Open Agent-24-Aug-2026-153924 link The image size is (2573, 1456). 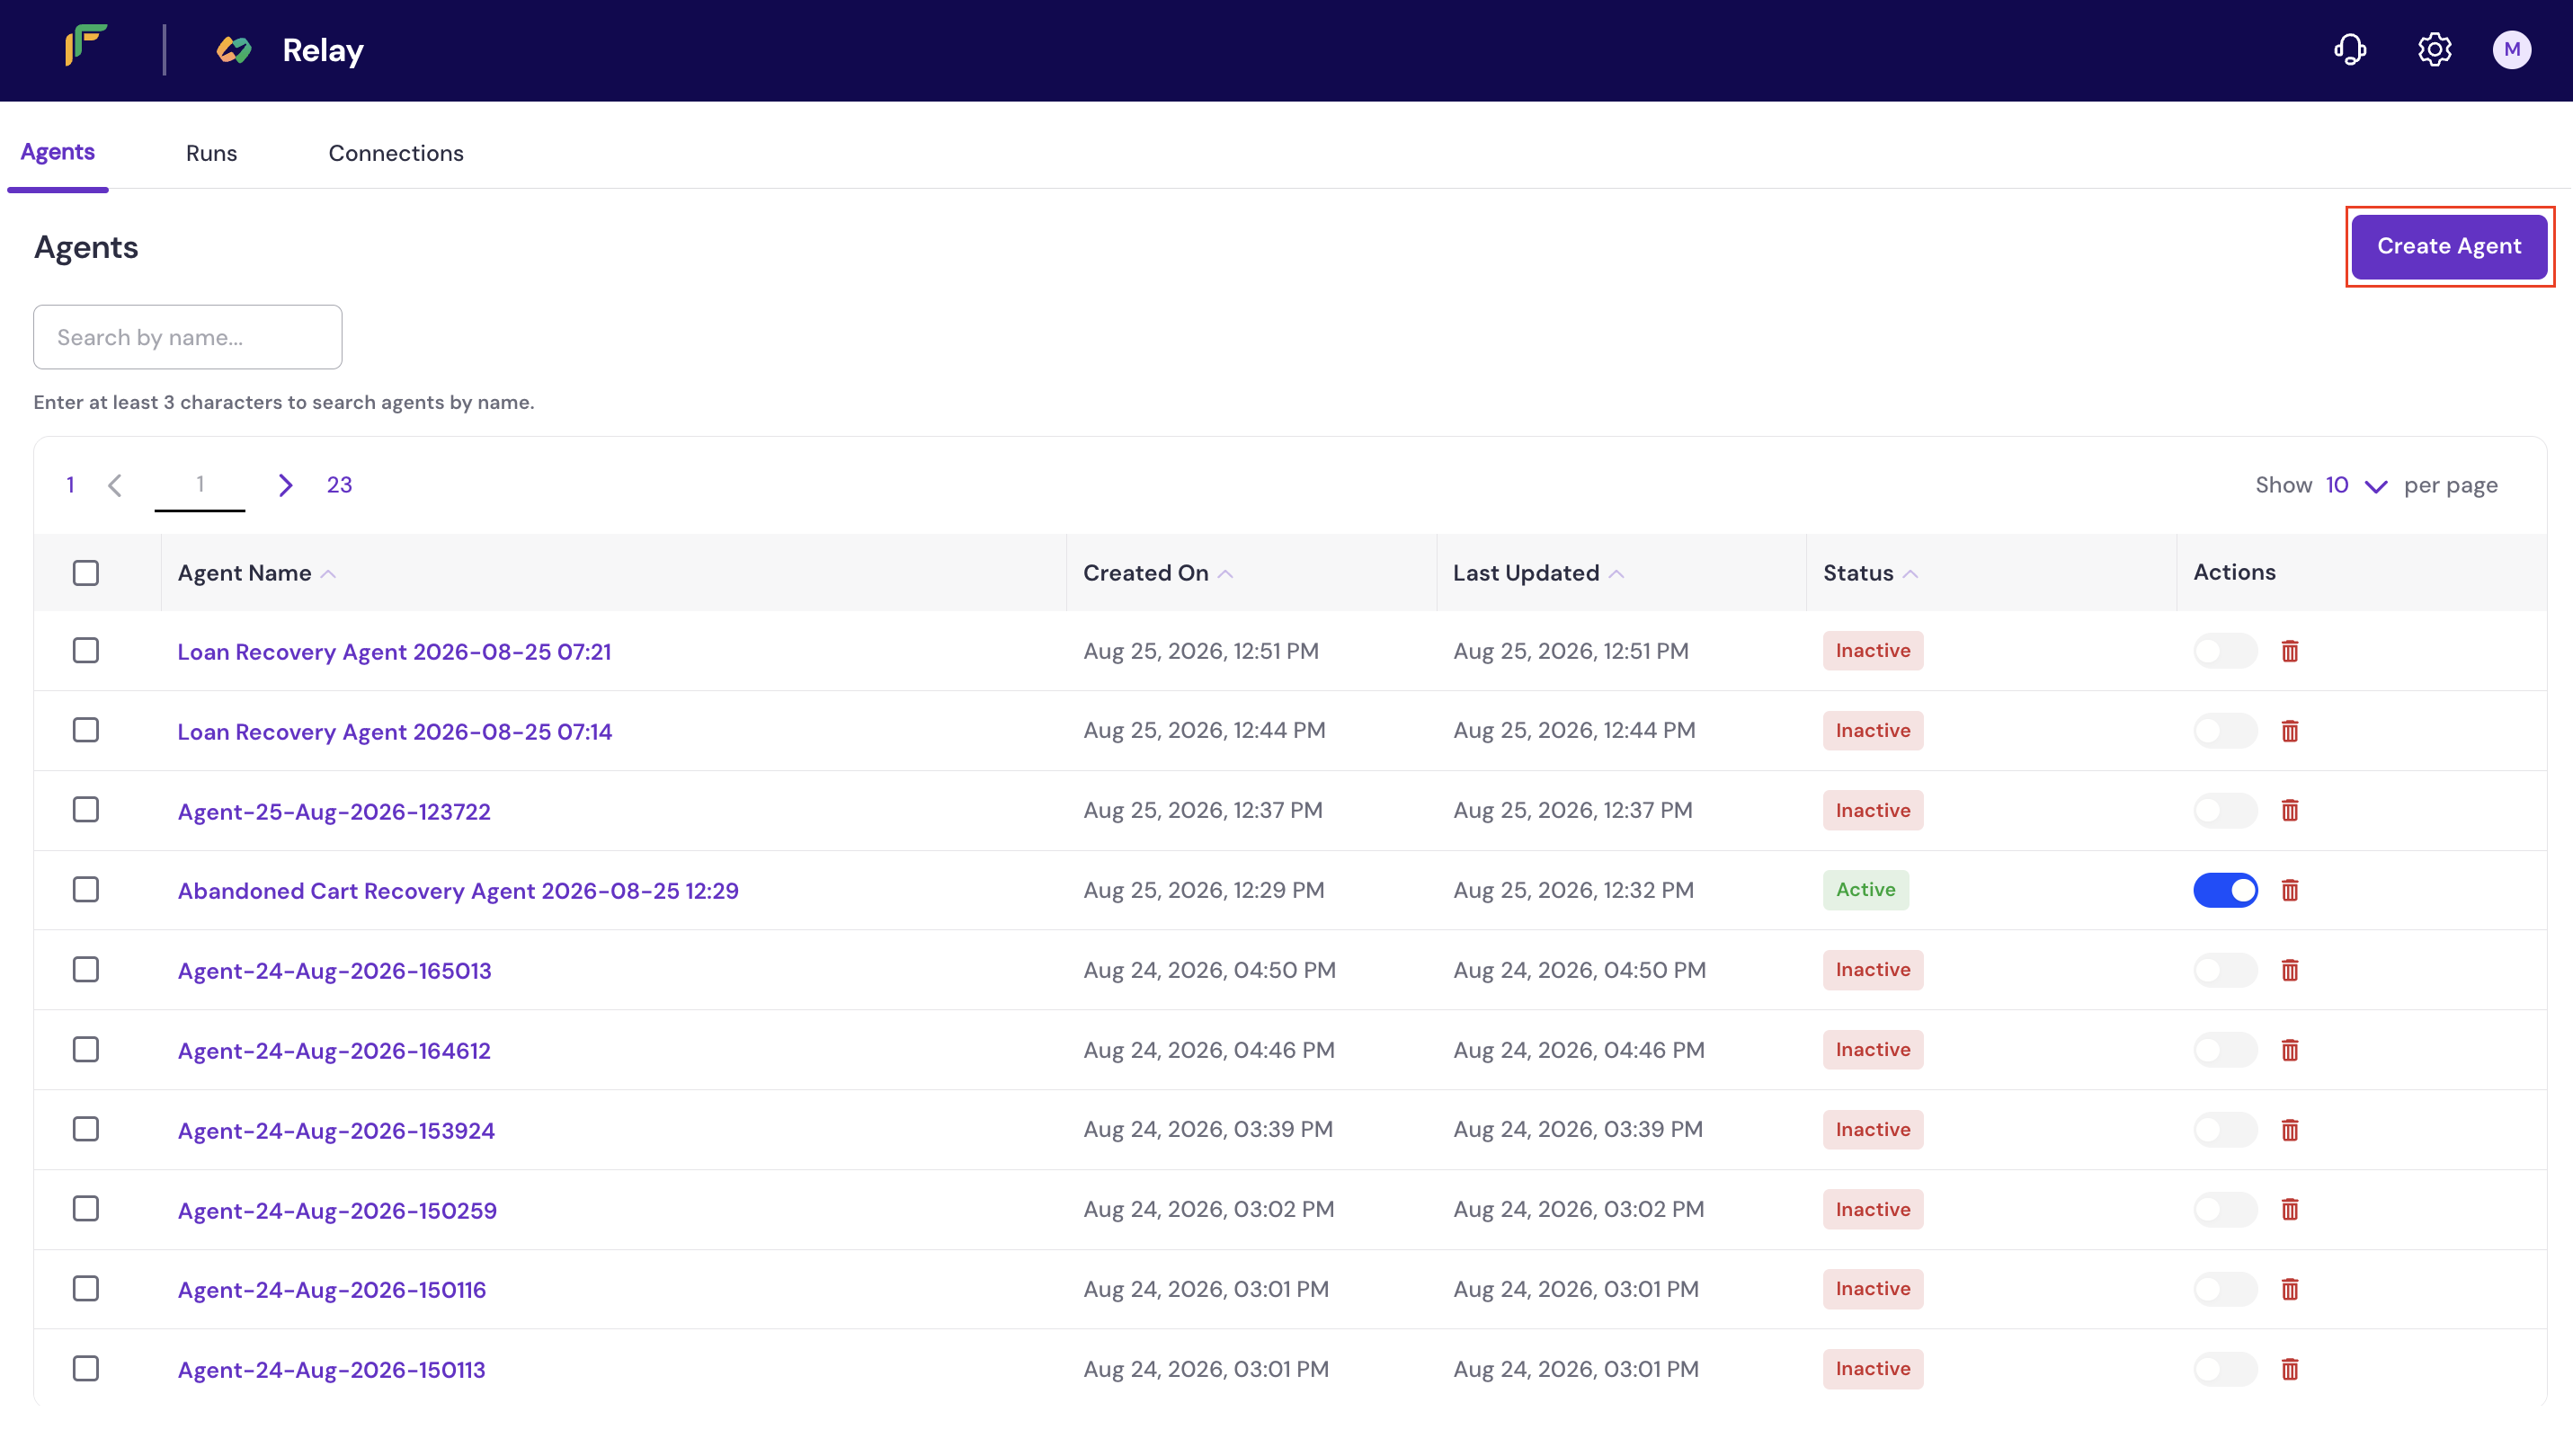pyautogui.click(x=336, y=1130)
